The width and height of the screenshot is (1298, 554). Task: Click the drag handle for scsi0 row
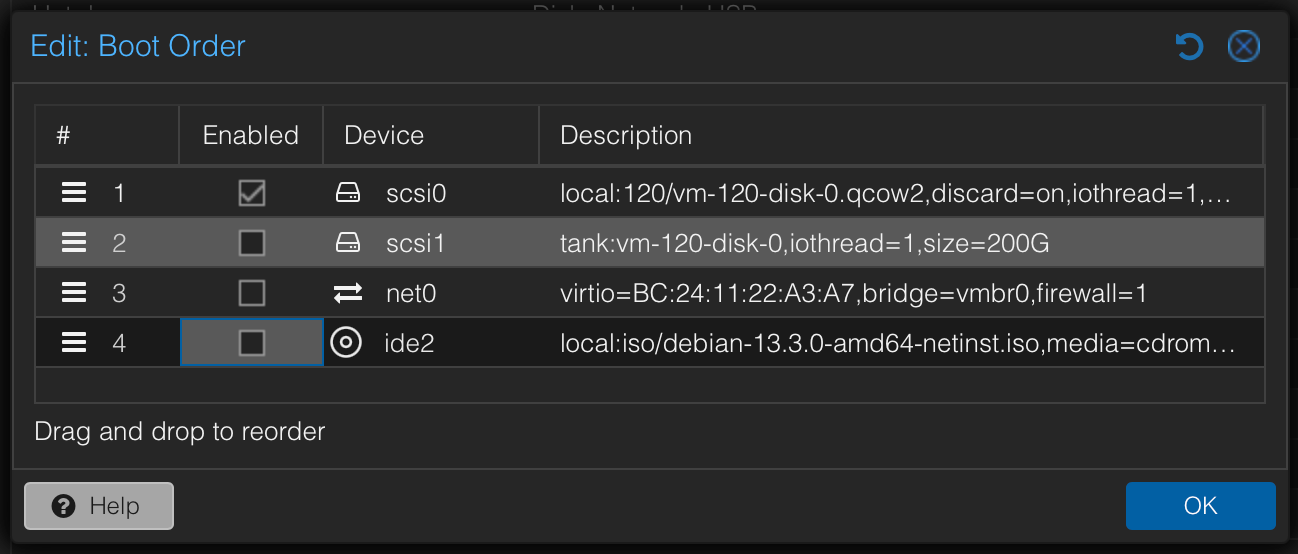coord(74,193)
